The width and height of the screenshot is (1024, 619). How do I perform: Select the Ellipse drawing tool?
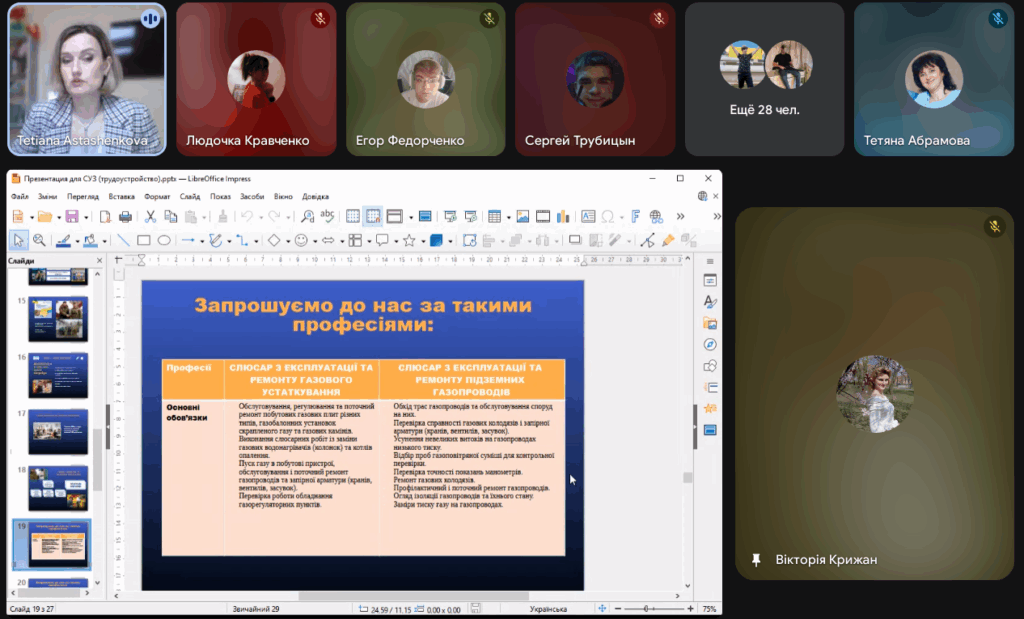(164, 240)
